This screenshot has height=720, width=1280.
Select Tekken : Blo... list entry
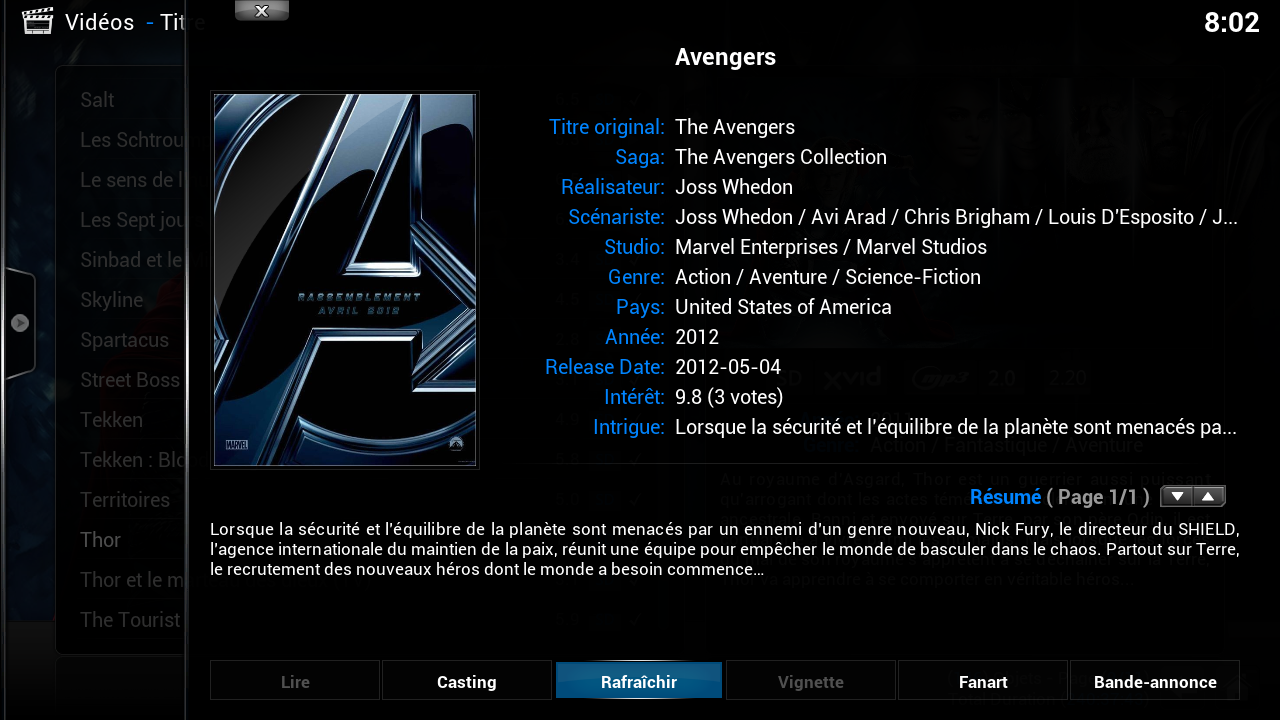[132, 460]
